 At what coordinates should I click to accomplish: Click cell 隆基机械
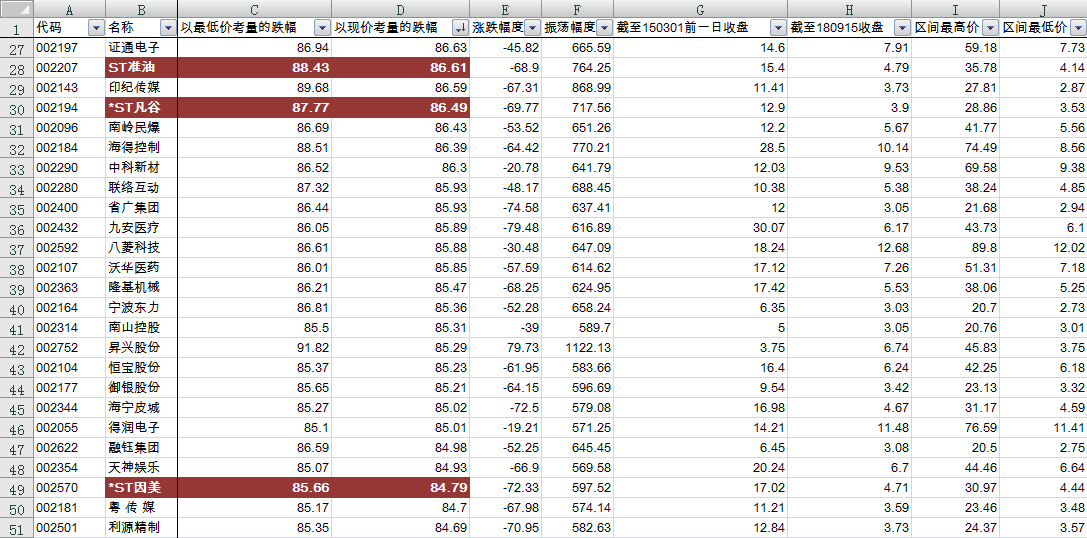click(141, 288)
